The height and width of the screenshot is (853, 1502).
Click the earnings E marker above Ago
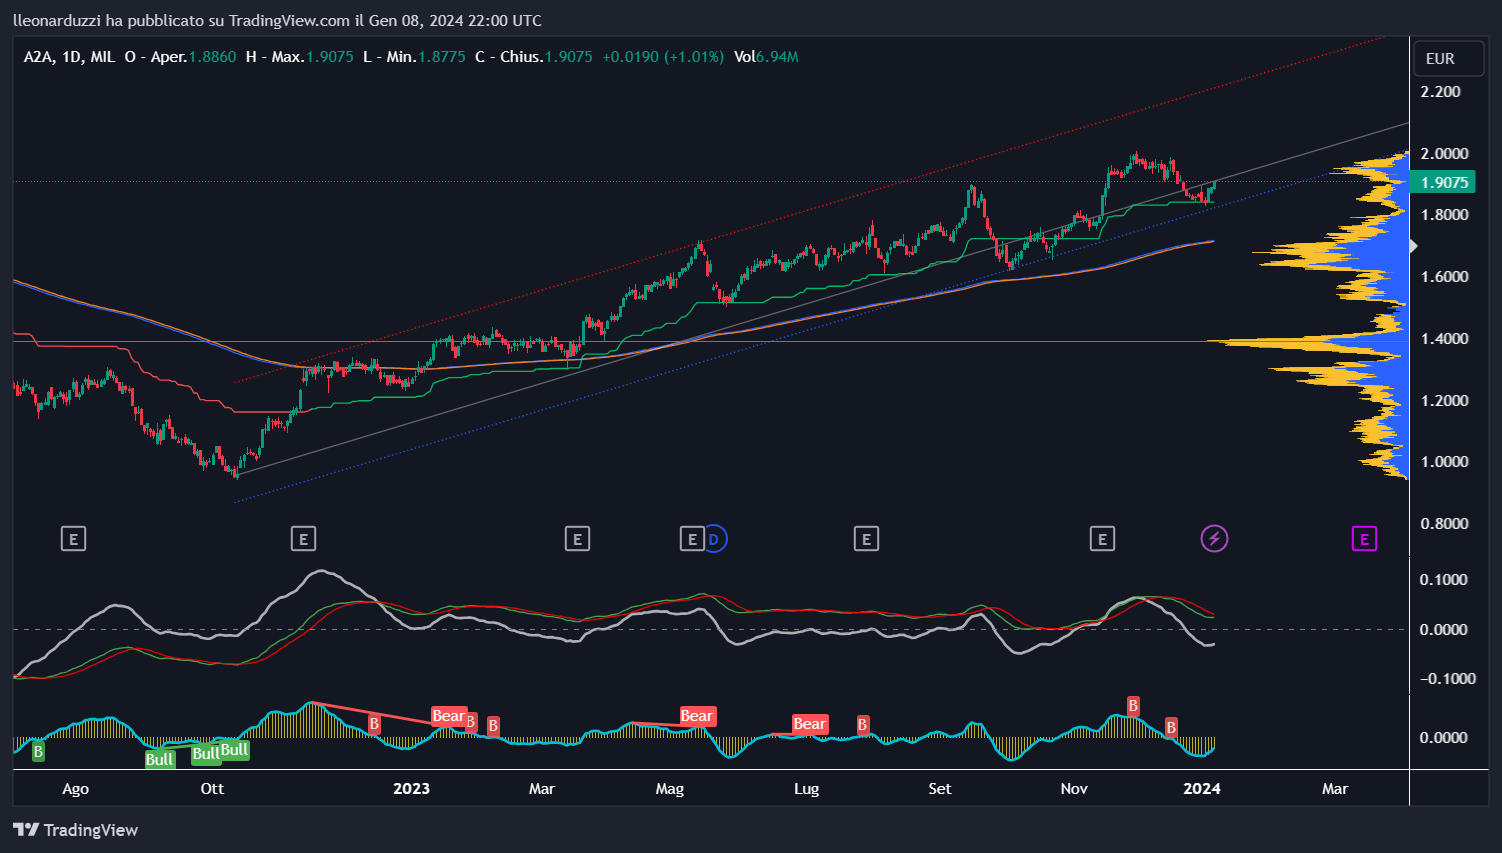point(73,540)
